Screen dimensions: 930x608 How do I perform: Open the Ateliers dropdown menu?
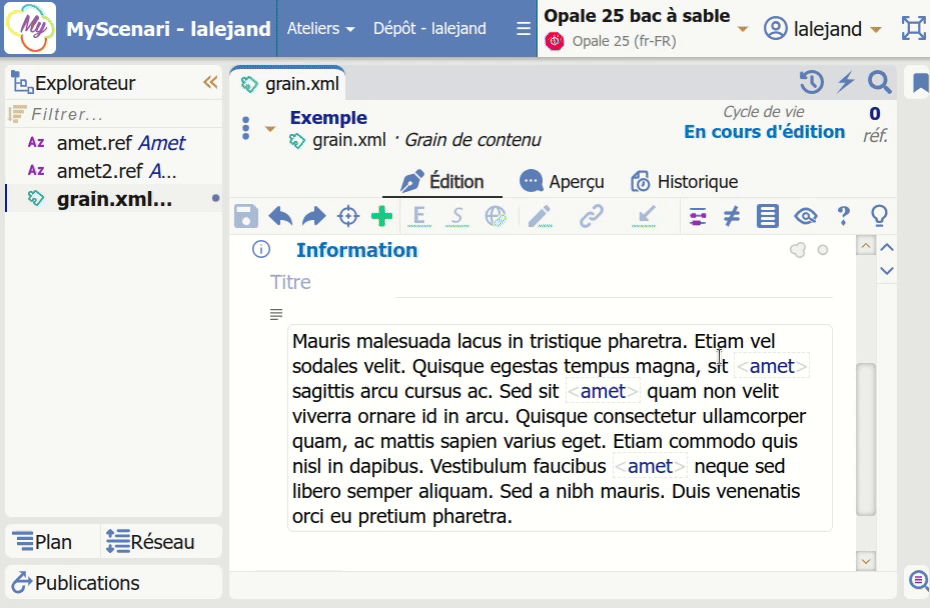(320, 29)
